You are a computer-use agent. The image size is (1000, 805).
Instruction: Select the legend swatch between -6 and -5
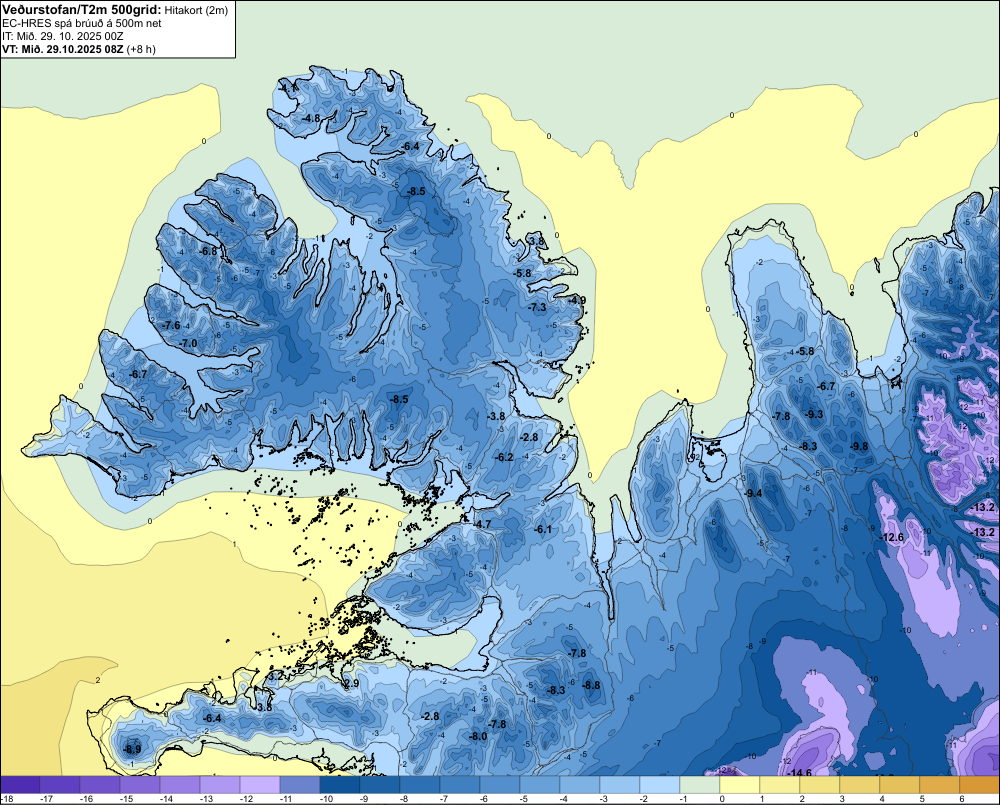tap(500, 785)
